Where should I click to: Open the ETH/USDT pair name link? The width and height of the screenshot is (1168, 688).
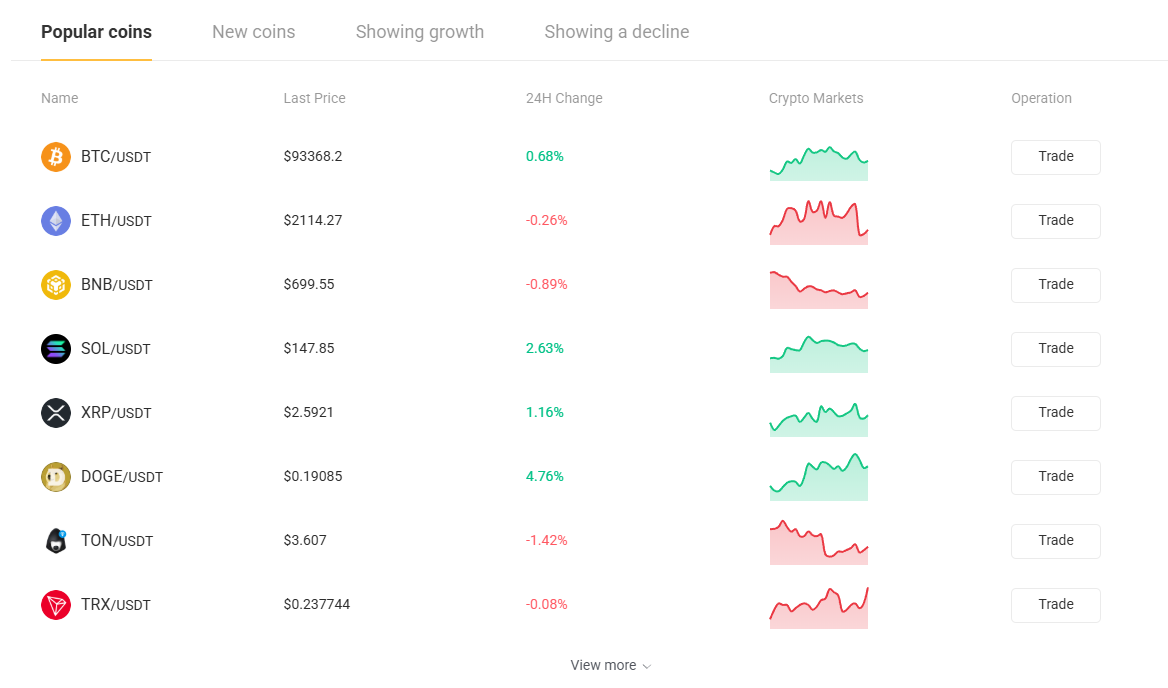click(116, 221)
